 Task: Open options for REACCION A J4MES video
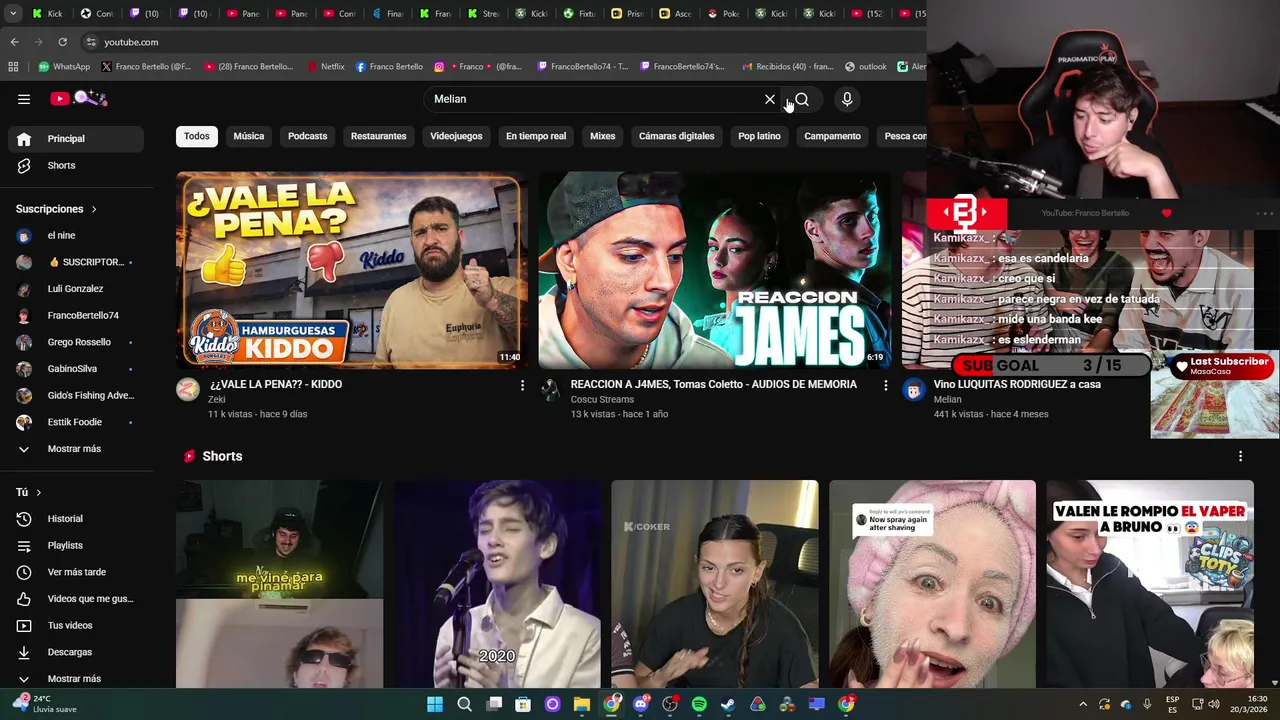885,385
